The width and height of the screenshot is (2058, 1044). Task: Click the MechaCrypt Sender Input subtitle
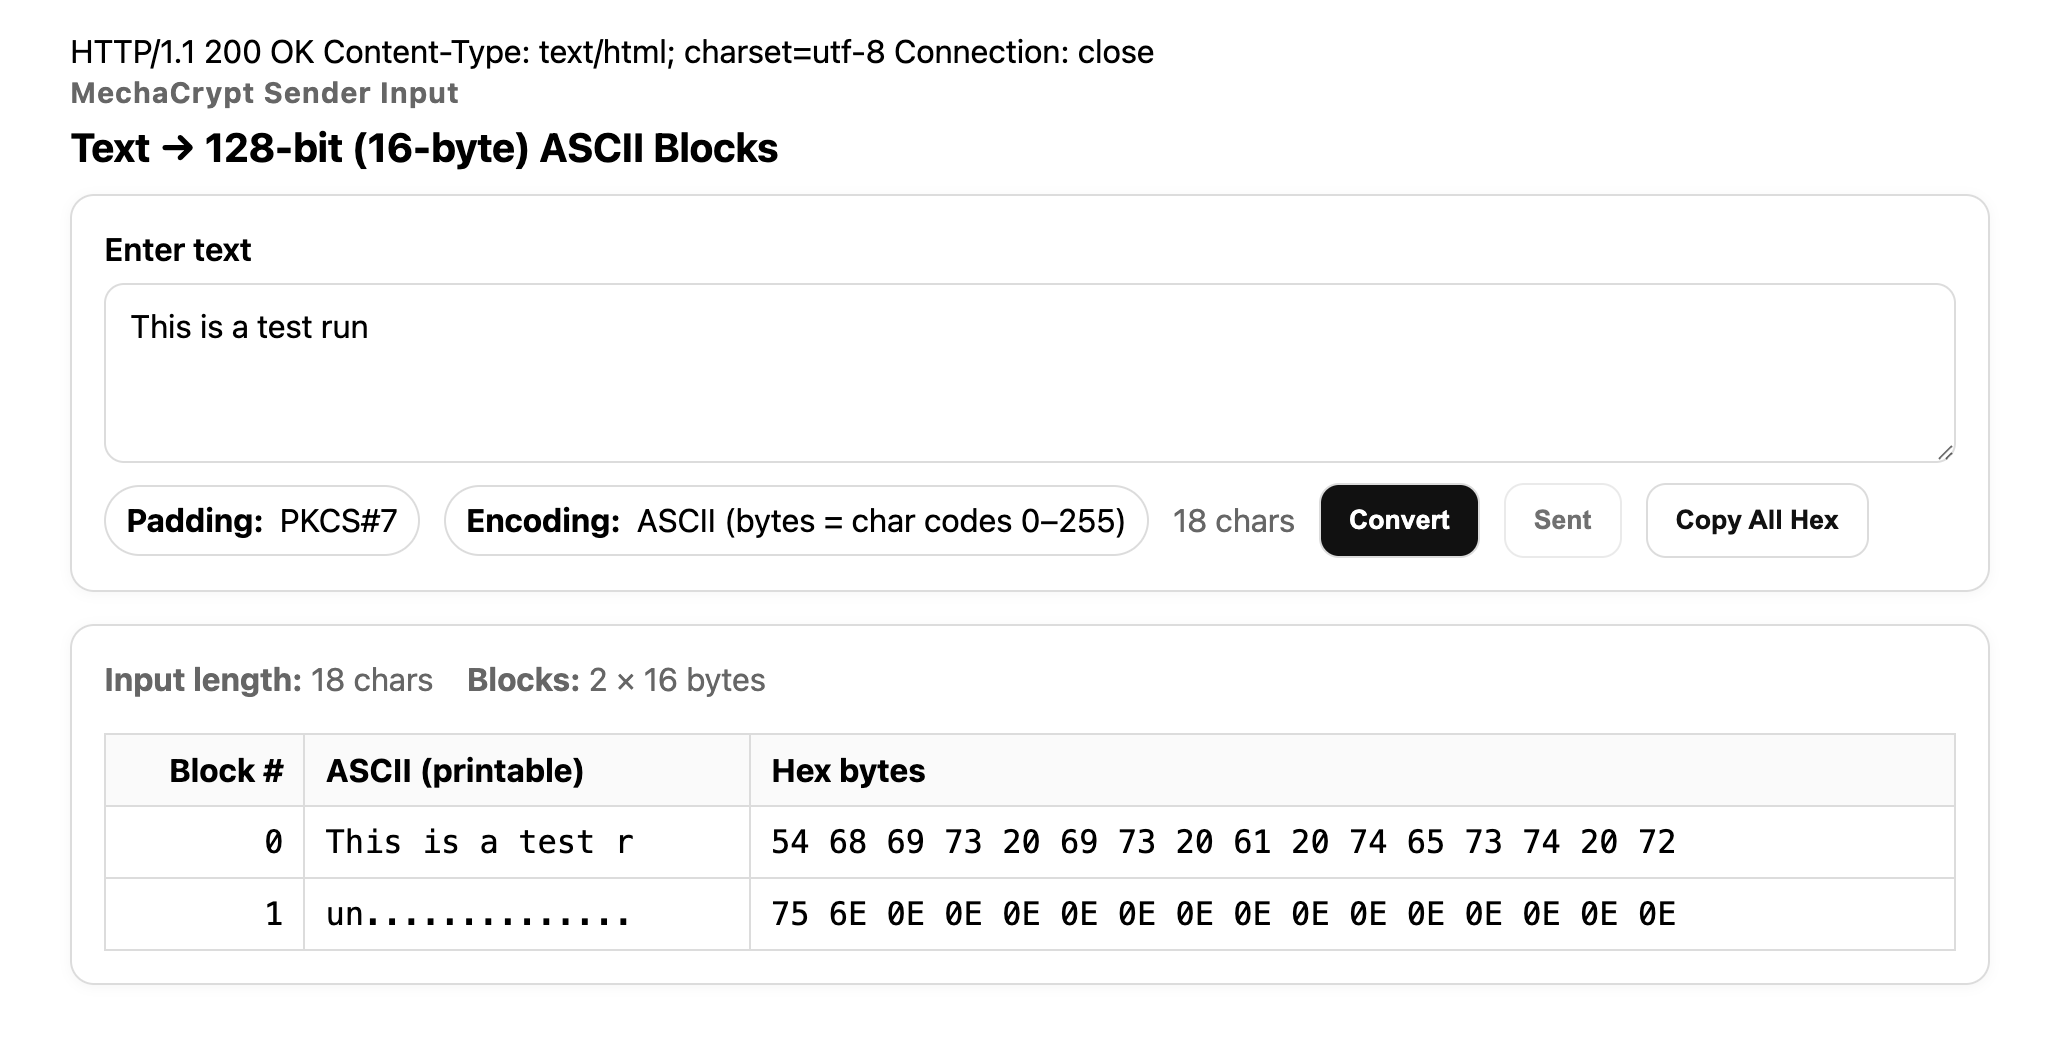[264, 93]
